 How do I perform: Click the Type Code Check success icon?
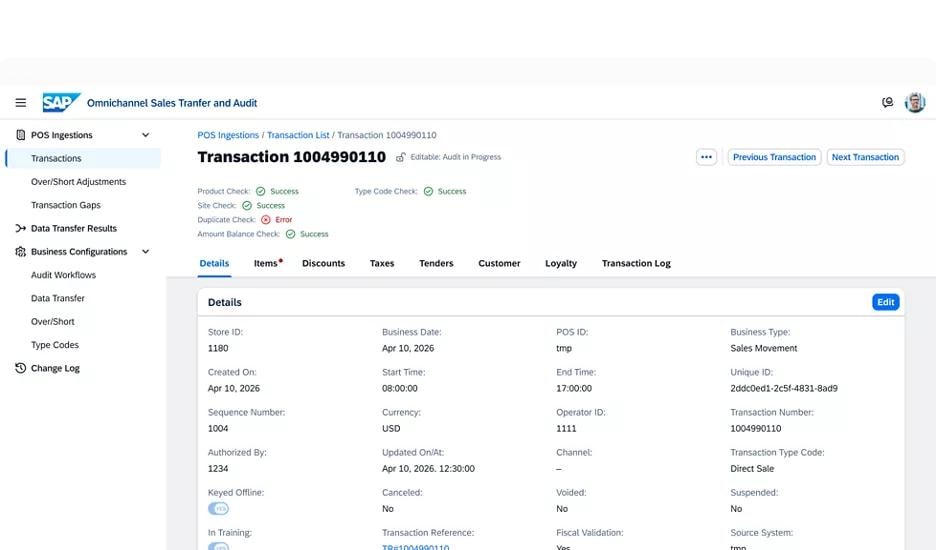tap(428, 191)
